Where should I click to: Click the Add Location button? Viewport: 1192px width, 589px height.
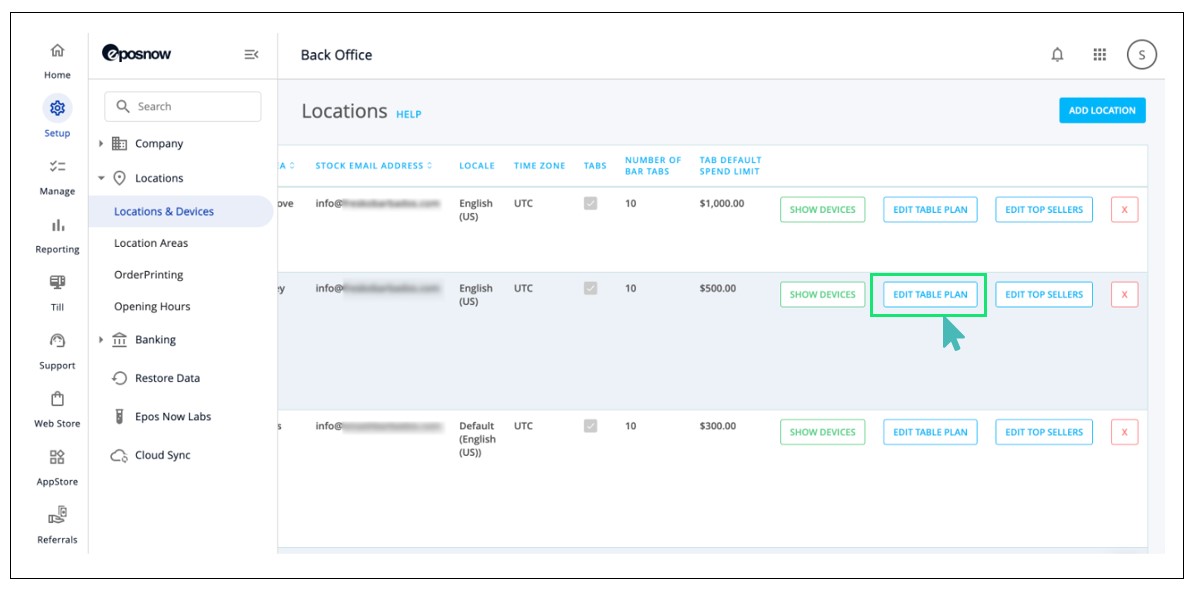[1102, 111]
